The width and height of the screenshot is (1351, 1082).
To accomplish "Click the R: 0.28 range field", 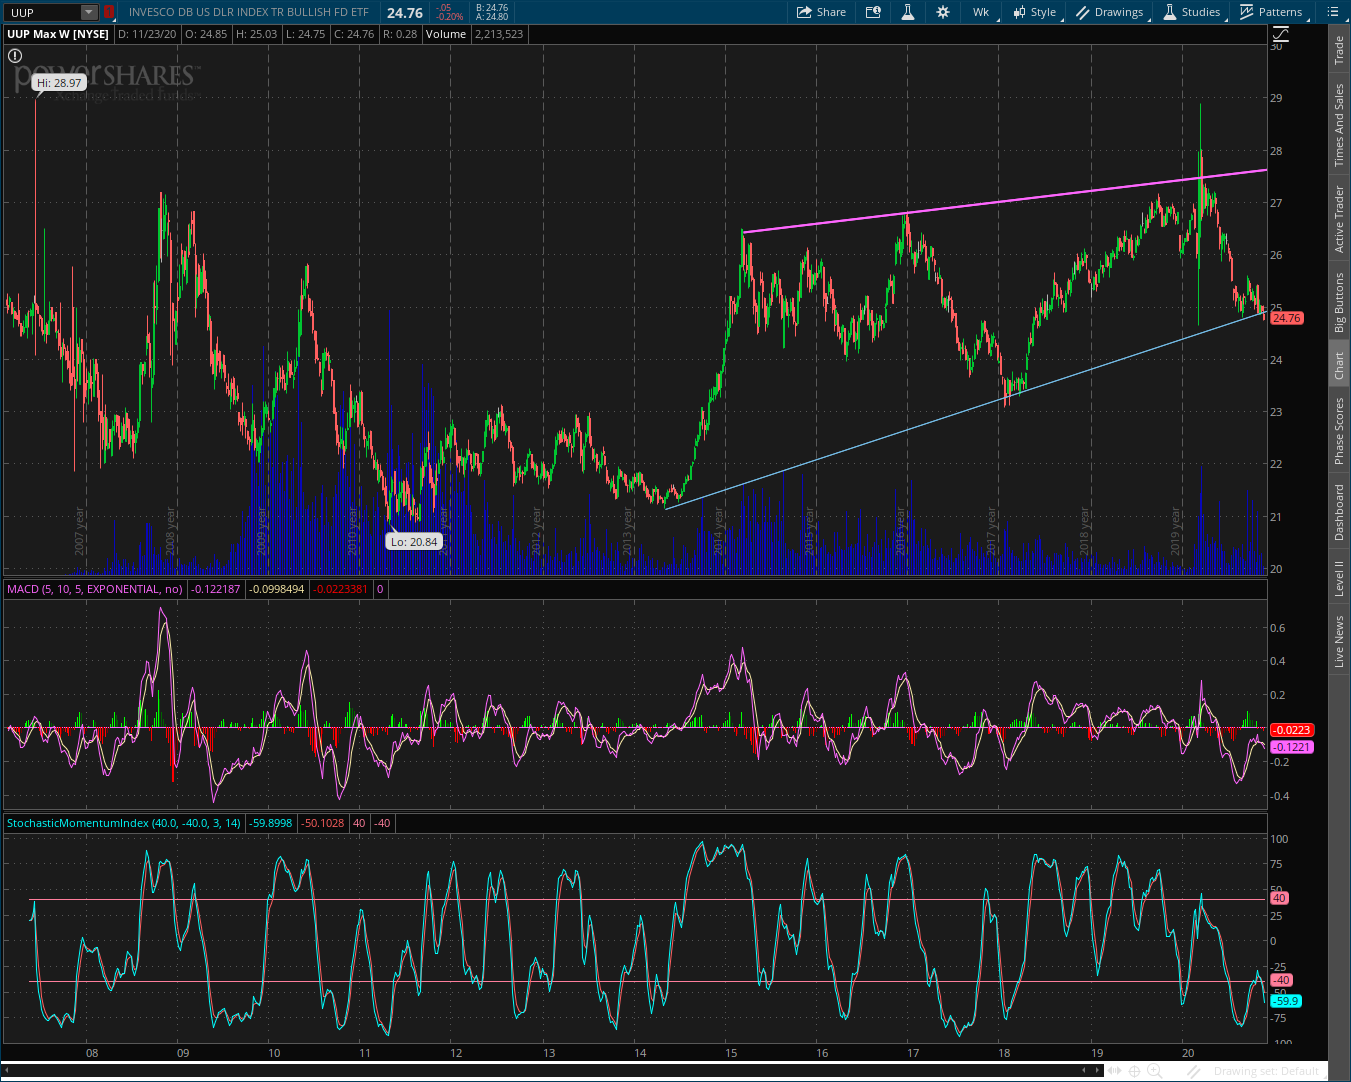I will pyautogui.click(x=400, y=34).
